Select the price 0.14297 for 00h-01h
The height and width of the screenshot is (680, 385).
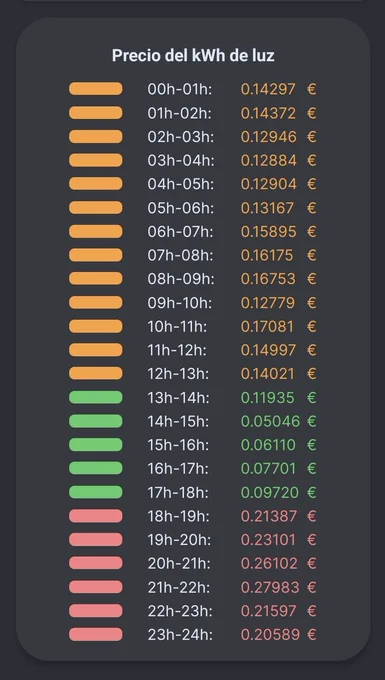(268, 89)
